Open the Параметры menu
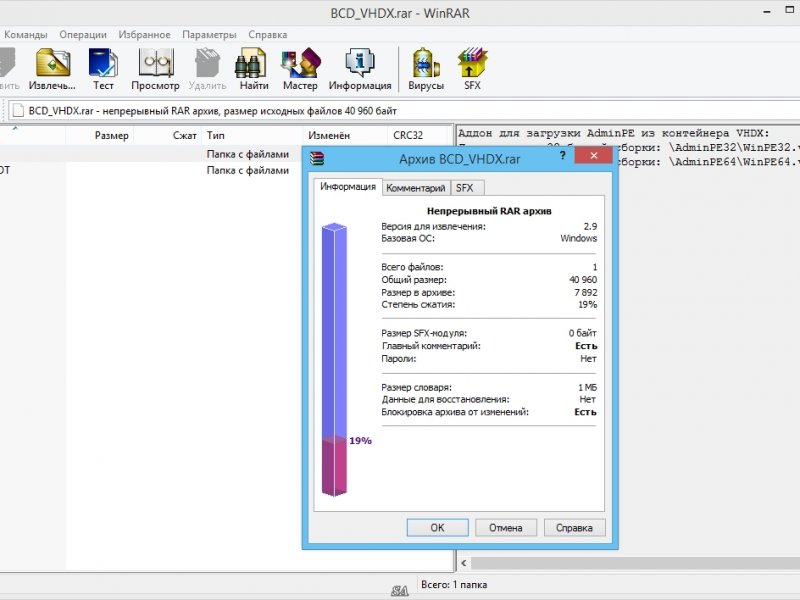 209,35
